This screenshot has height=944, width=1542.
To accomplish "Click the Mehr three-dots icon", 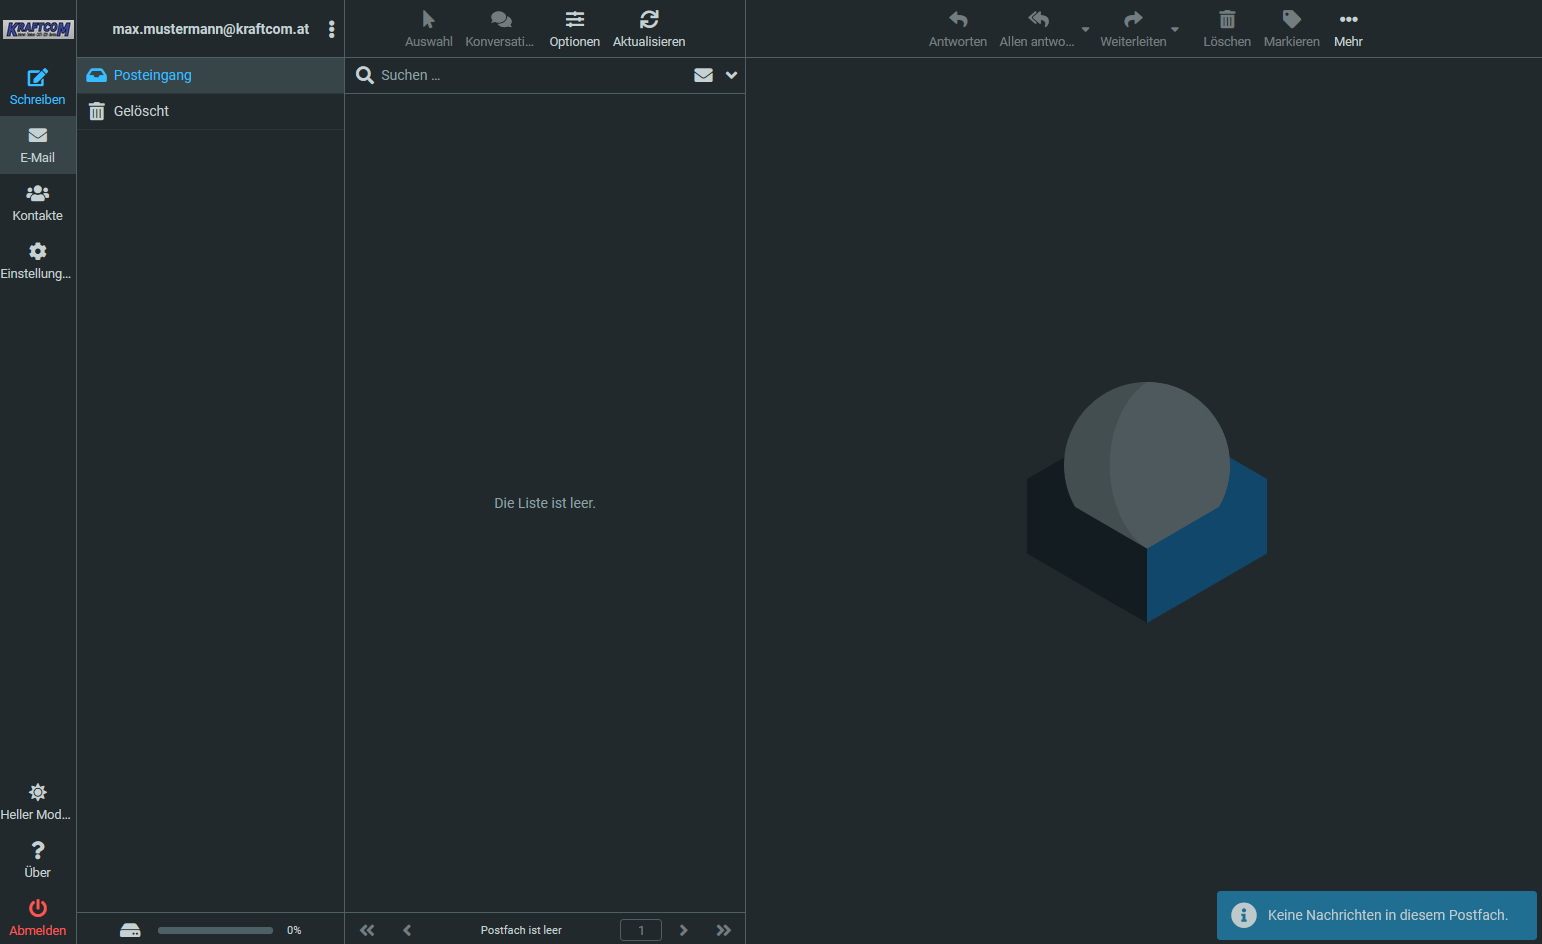I will point(1348,20).
